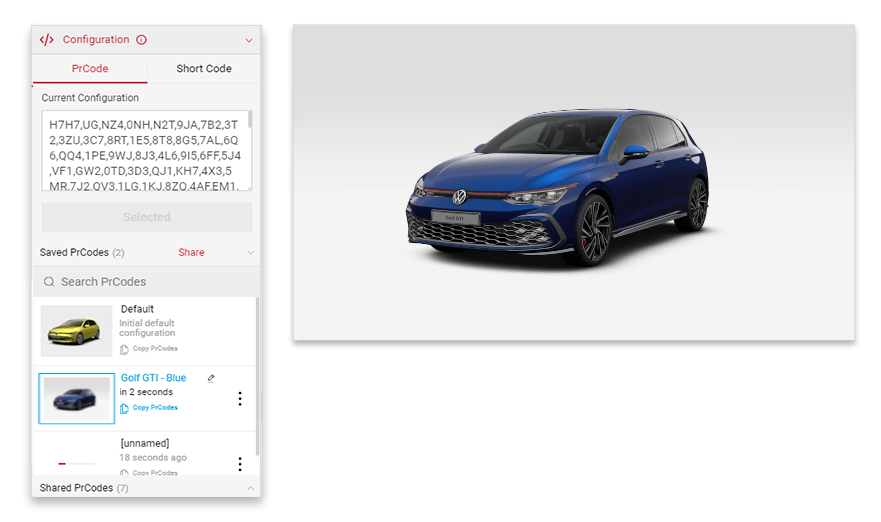
Task: Open more options for [unnamed] entry
Action: pos(240,464)
